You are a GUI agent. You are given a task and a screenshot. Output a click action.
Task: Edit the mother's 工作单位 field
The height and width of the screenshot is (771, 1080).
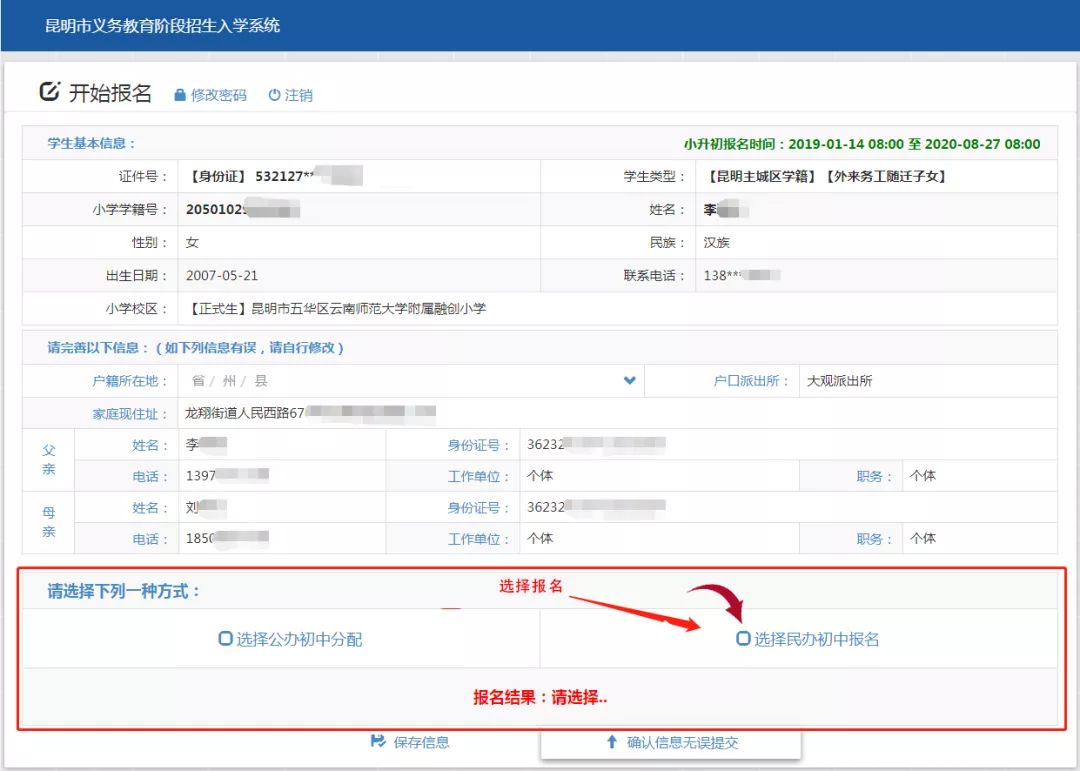[x=660, y=538]
